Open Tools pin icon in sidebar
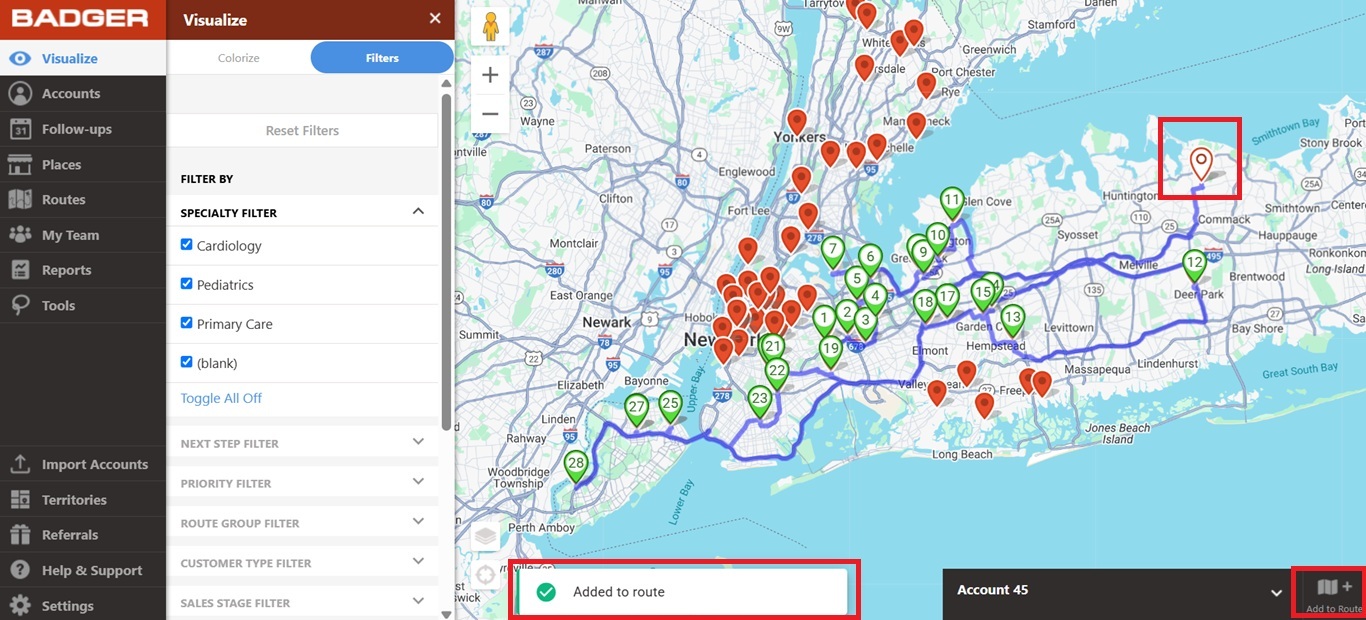This screenshot has height=620, width=1366. pyautogui.click(x=19, y=306)
